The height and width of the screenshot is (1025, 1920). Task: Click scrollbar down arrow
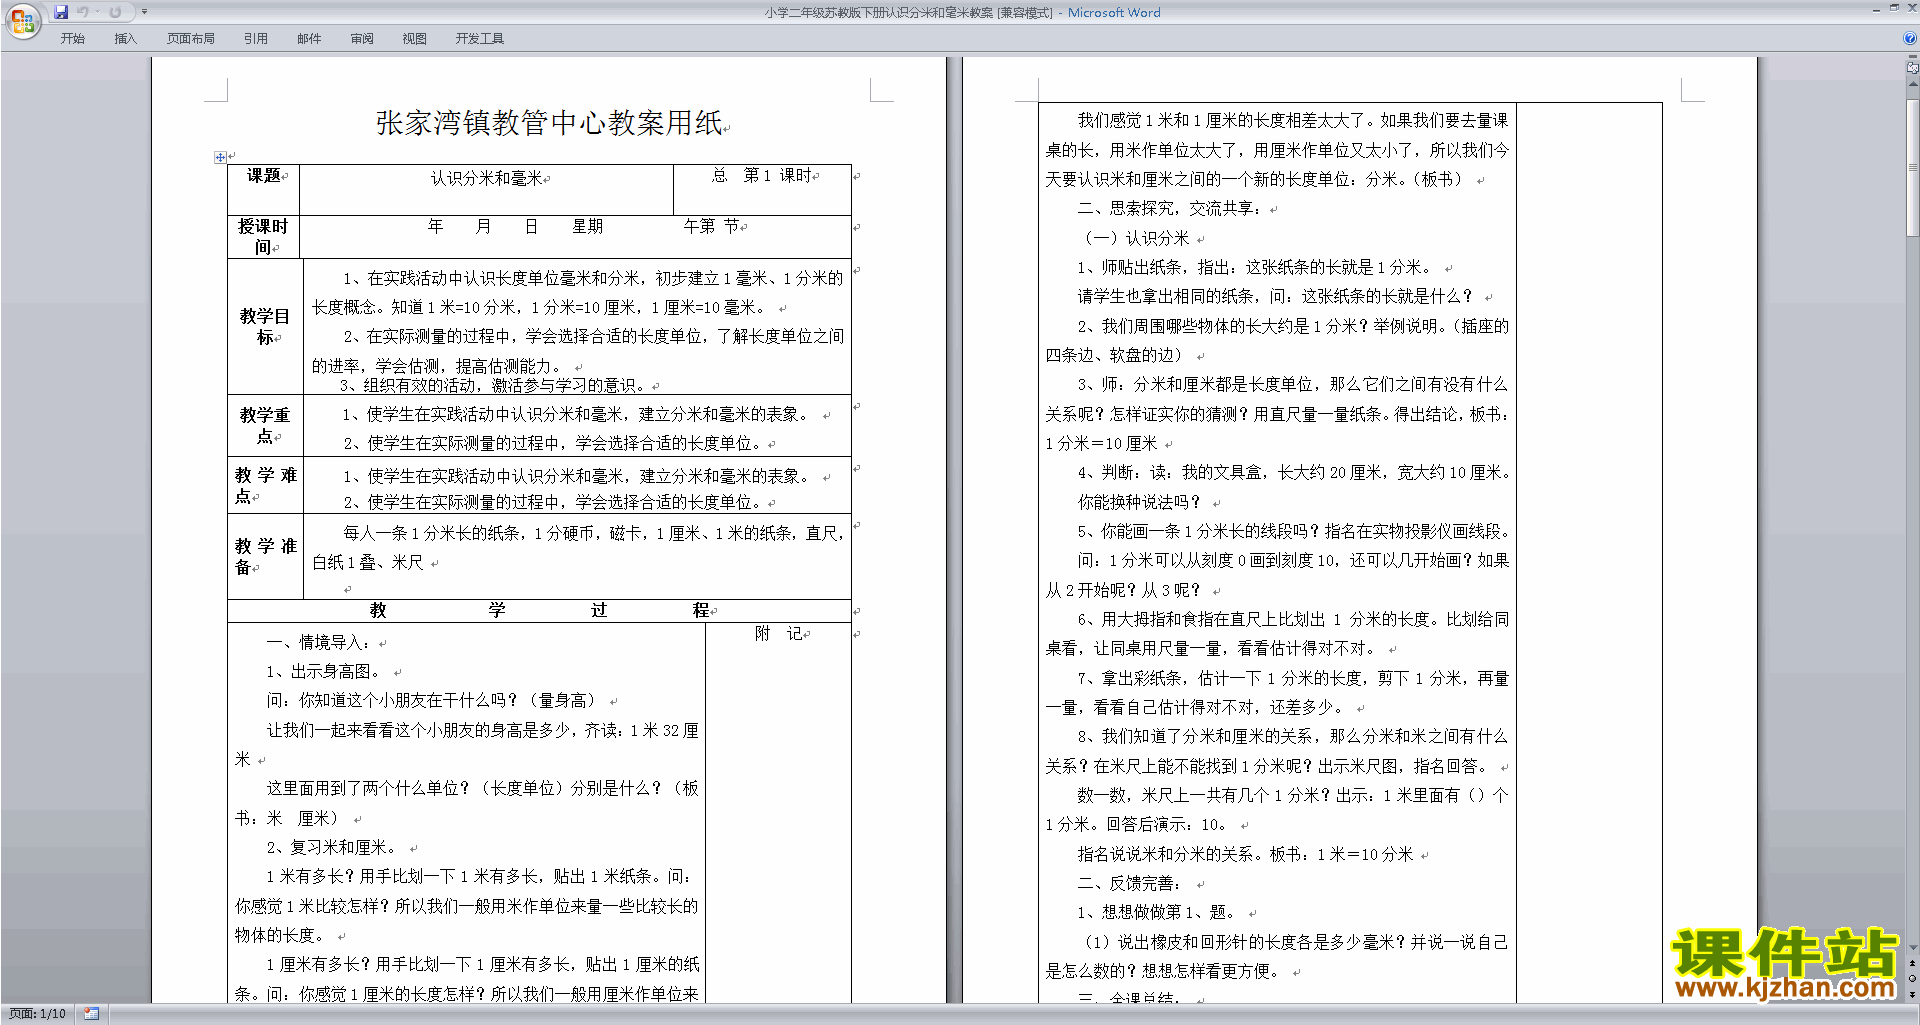(1912, 948)
